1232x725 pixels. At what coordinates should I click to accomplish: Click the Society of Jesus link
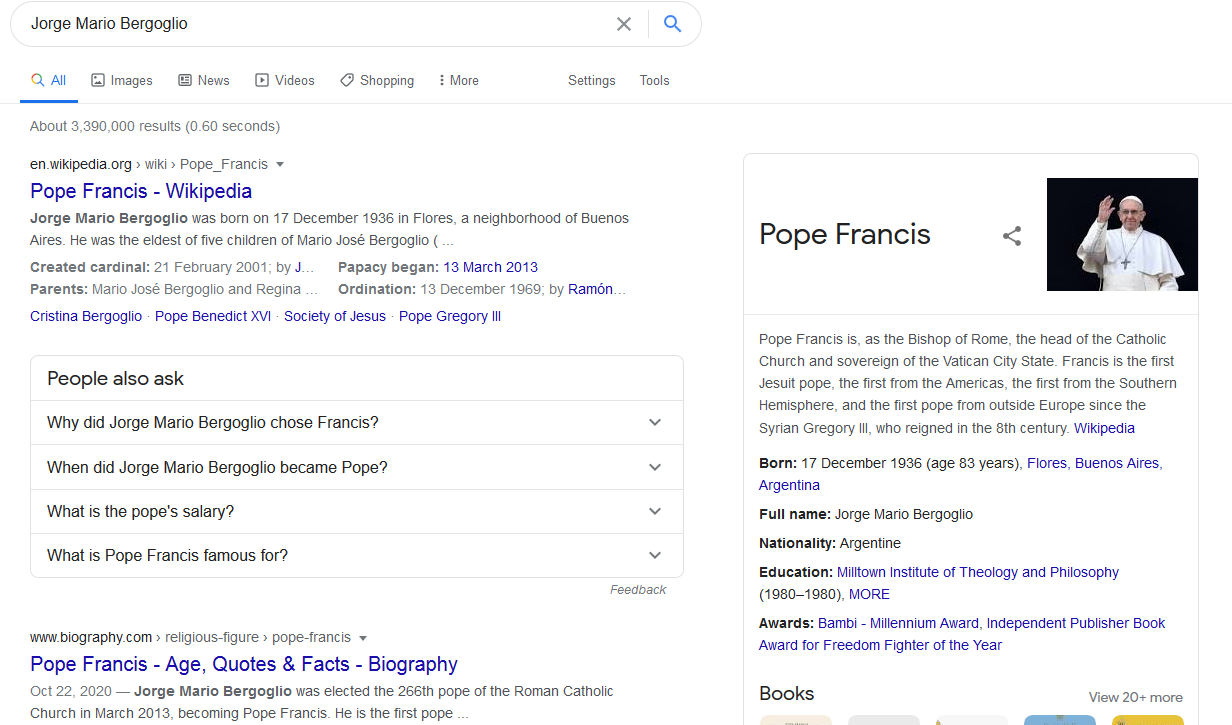pyautogui.click(x=334, y=316)
